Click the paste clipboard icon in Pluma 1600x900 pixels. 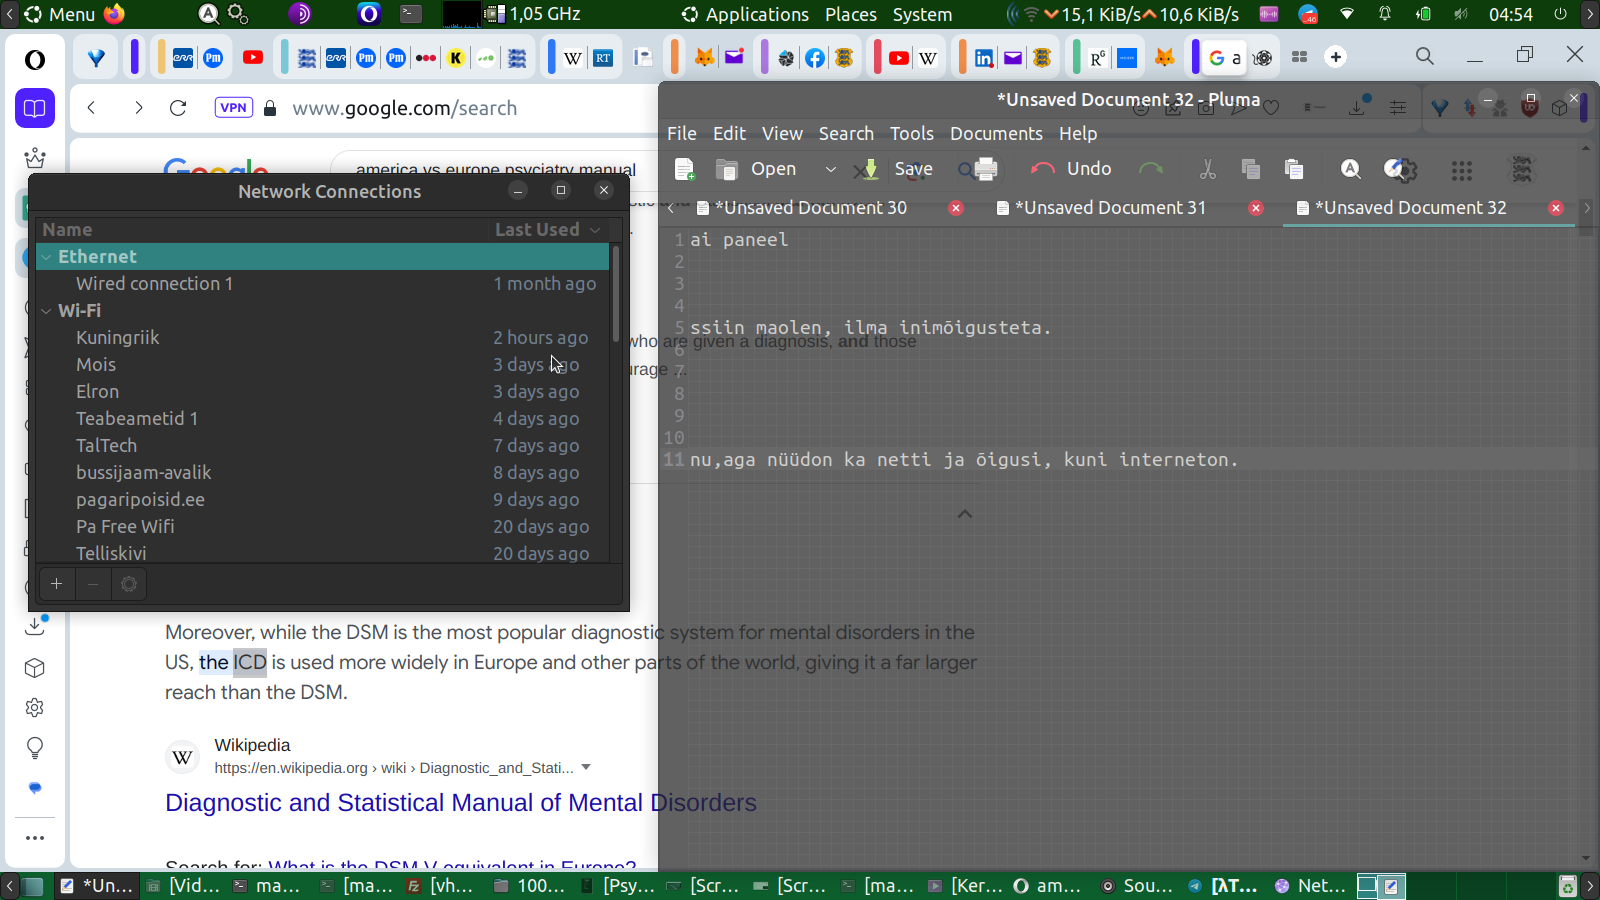click(x=1294, y=170)
